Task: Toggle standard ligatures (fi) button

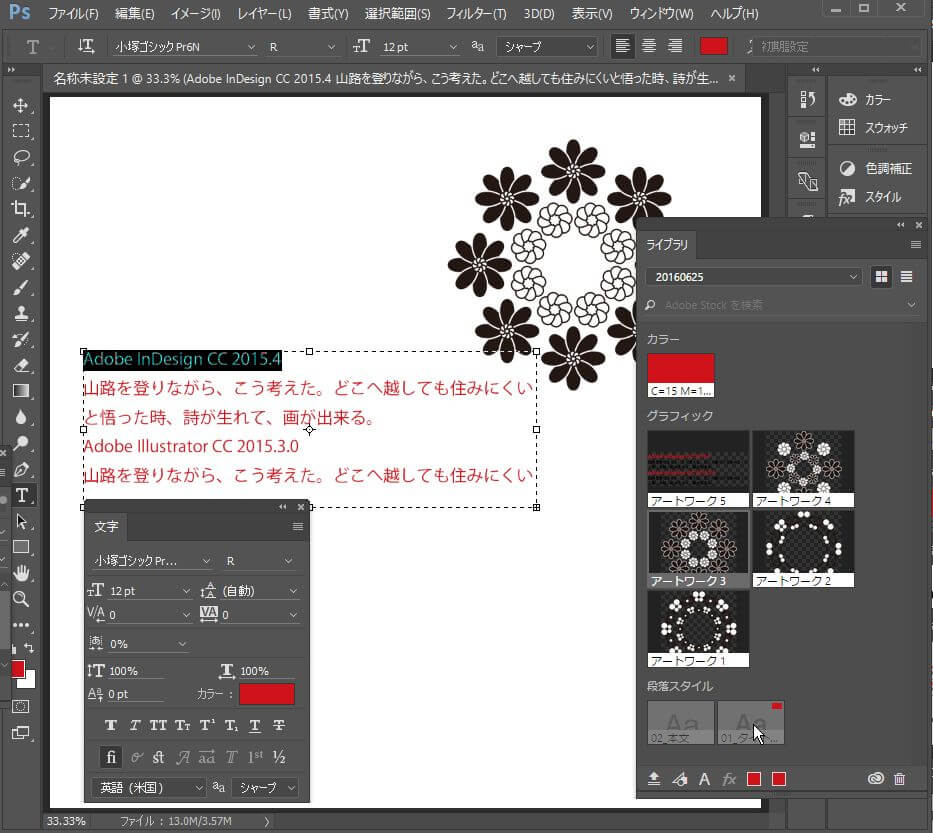Action: click(x=111, y=757)
